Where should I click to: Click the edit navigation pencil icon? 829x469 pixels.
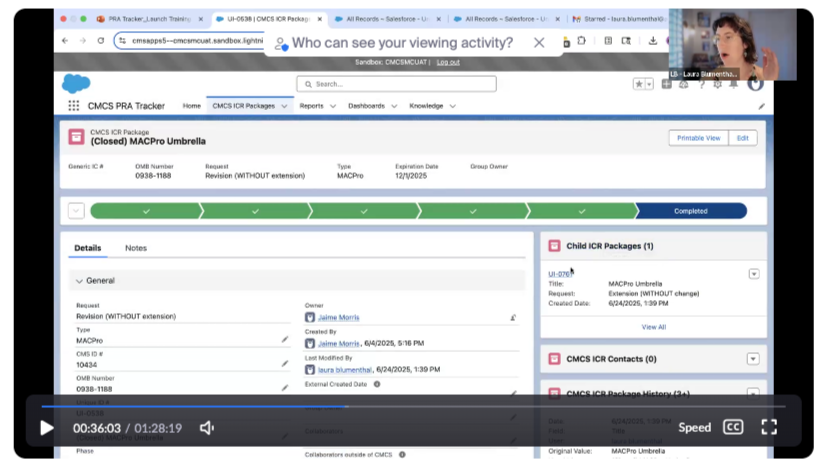pos(761,106)
